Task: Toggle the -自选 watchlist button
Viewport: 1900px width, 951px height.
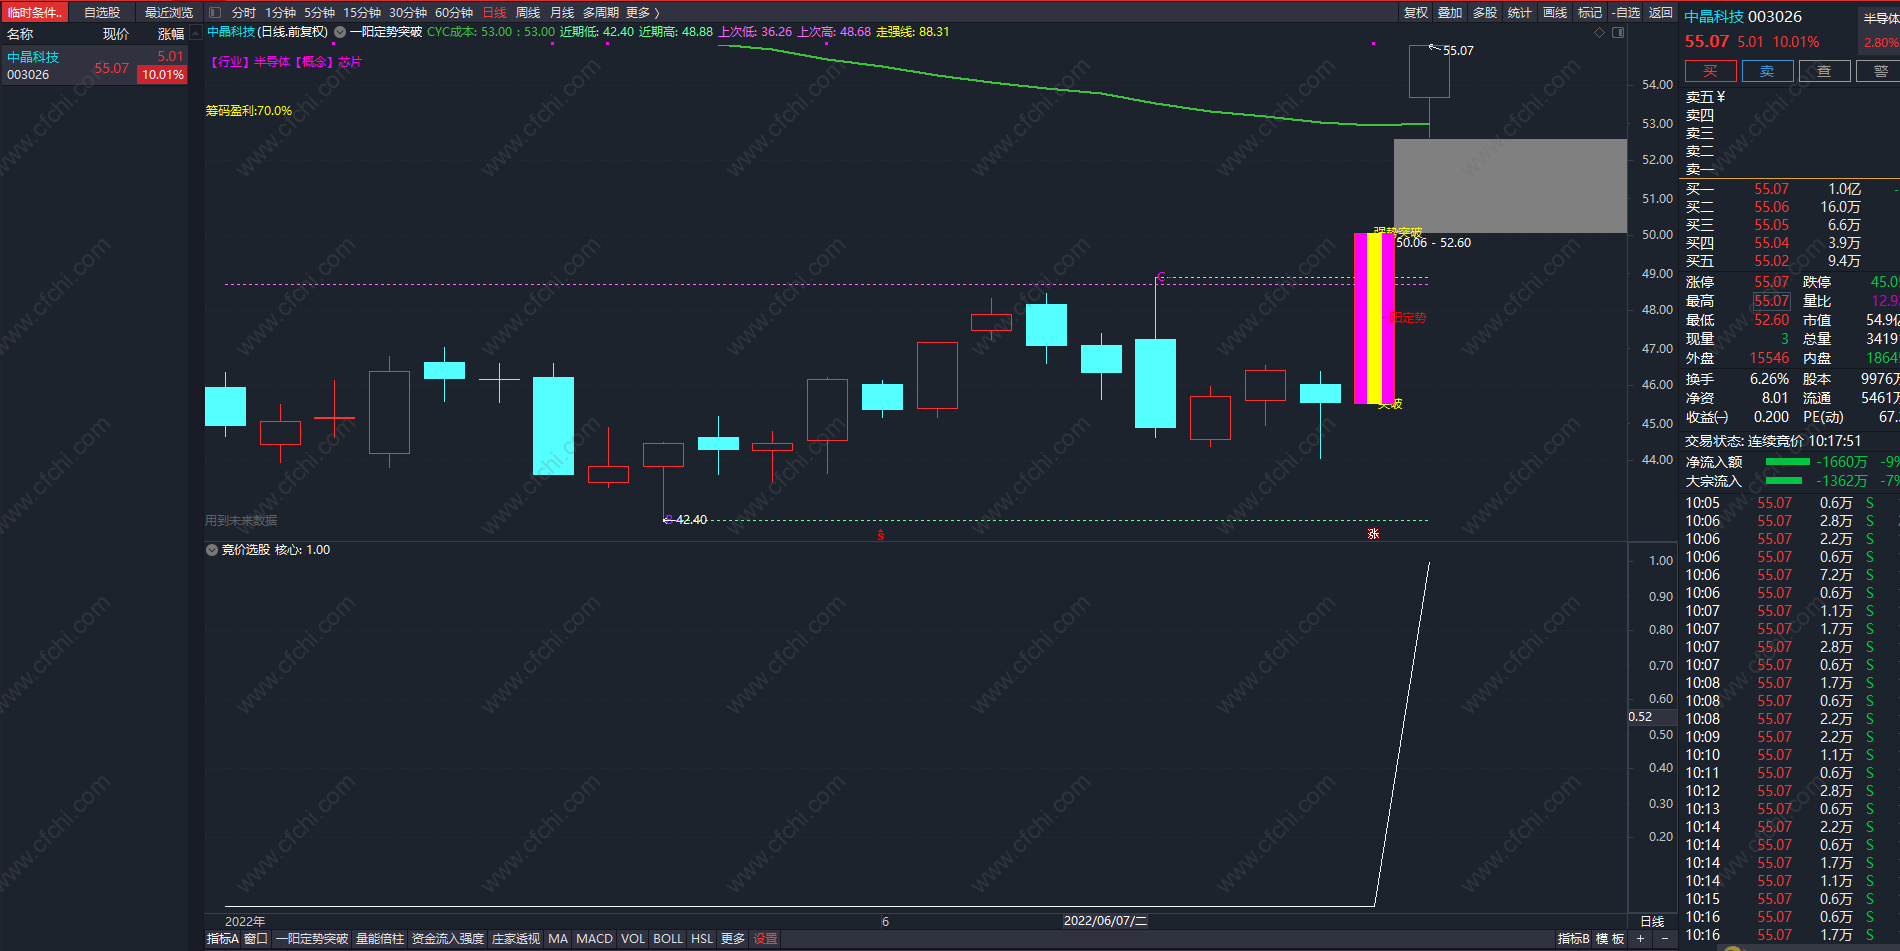Action: tap(1627, 13)
